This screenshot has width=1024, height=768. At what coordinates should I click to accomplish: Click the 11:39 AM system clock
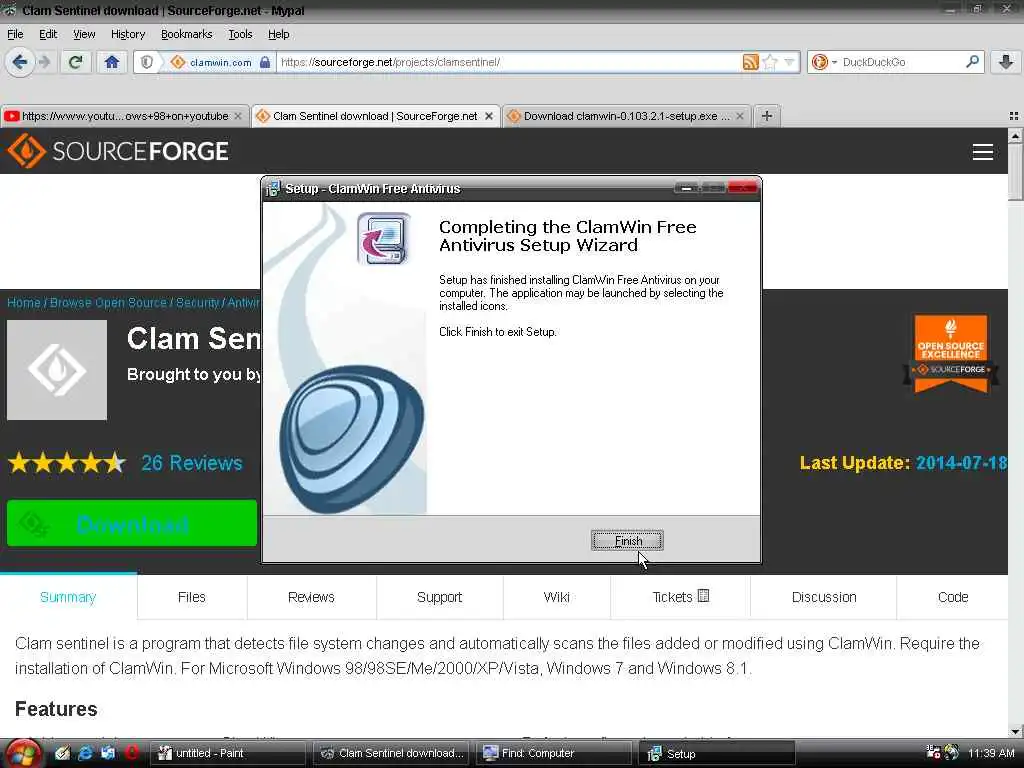[x=991, y=753]
